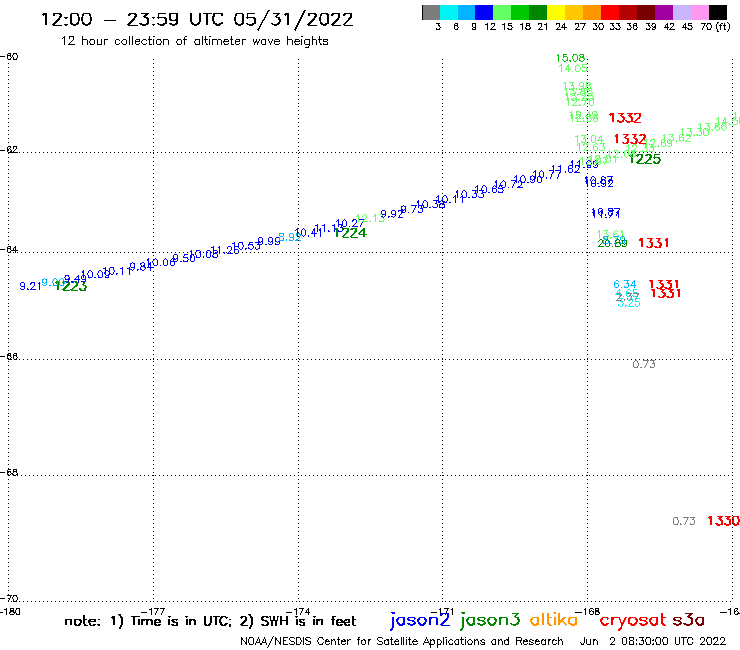The height and width of the screenshot is (650, 740).
Task: Click the wave height value '15.08'
Action: (x=570, y=58)
